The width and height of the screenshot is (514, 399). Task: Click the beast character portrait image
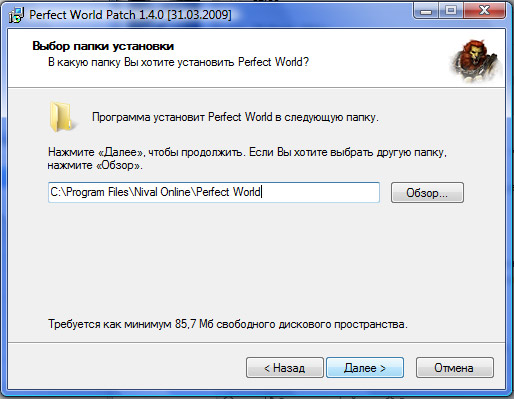476,61
